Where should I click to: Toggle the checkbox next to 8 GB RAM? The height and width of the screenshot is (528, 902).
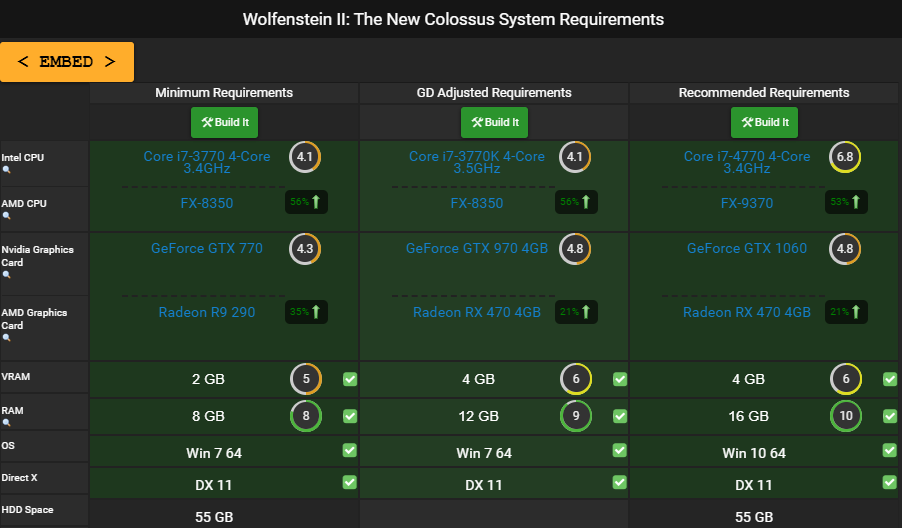pyautogui.click(x=350, y=416)
